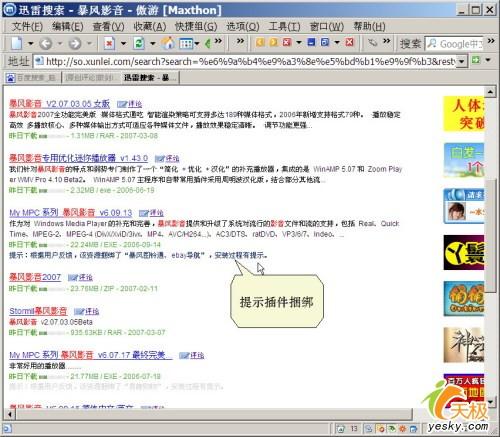Click the green arrow toolbar icon
Viewport: 500px width, 437px height.
coord(208,43)
